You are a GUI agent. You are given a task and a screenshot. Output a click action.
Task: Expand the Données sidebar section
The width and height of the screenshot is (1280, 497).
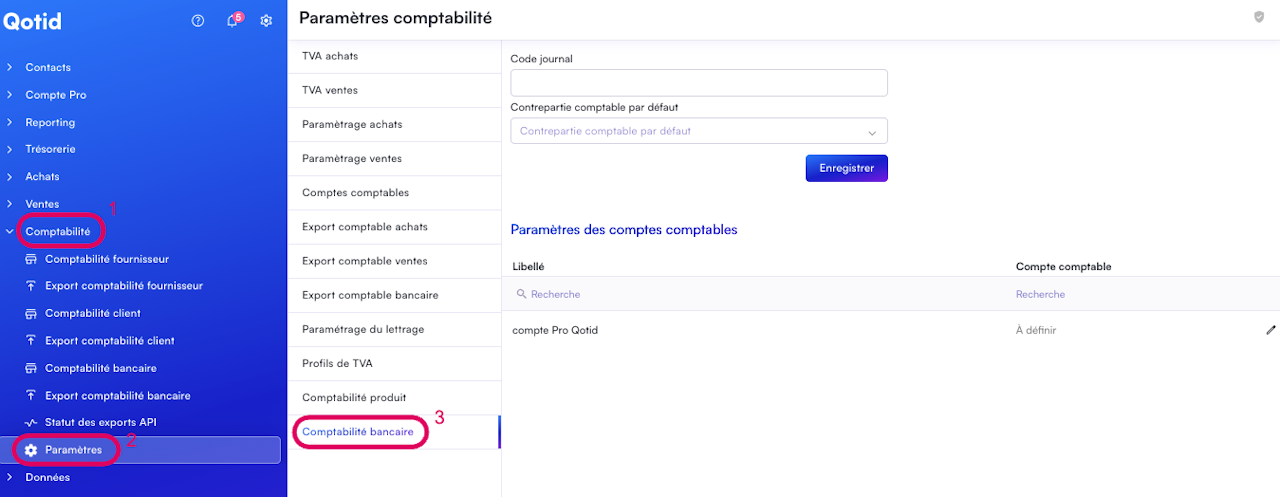pos(47,477)
